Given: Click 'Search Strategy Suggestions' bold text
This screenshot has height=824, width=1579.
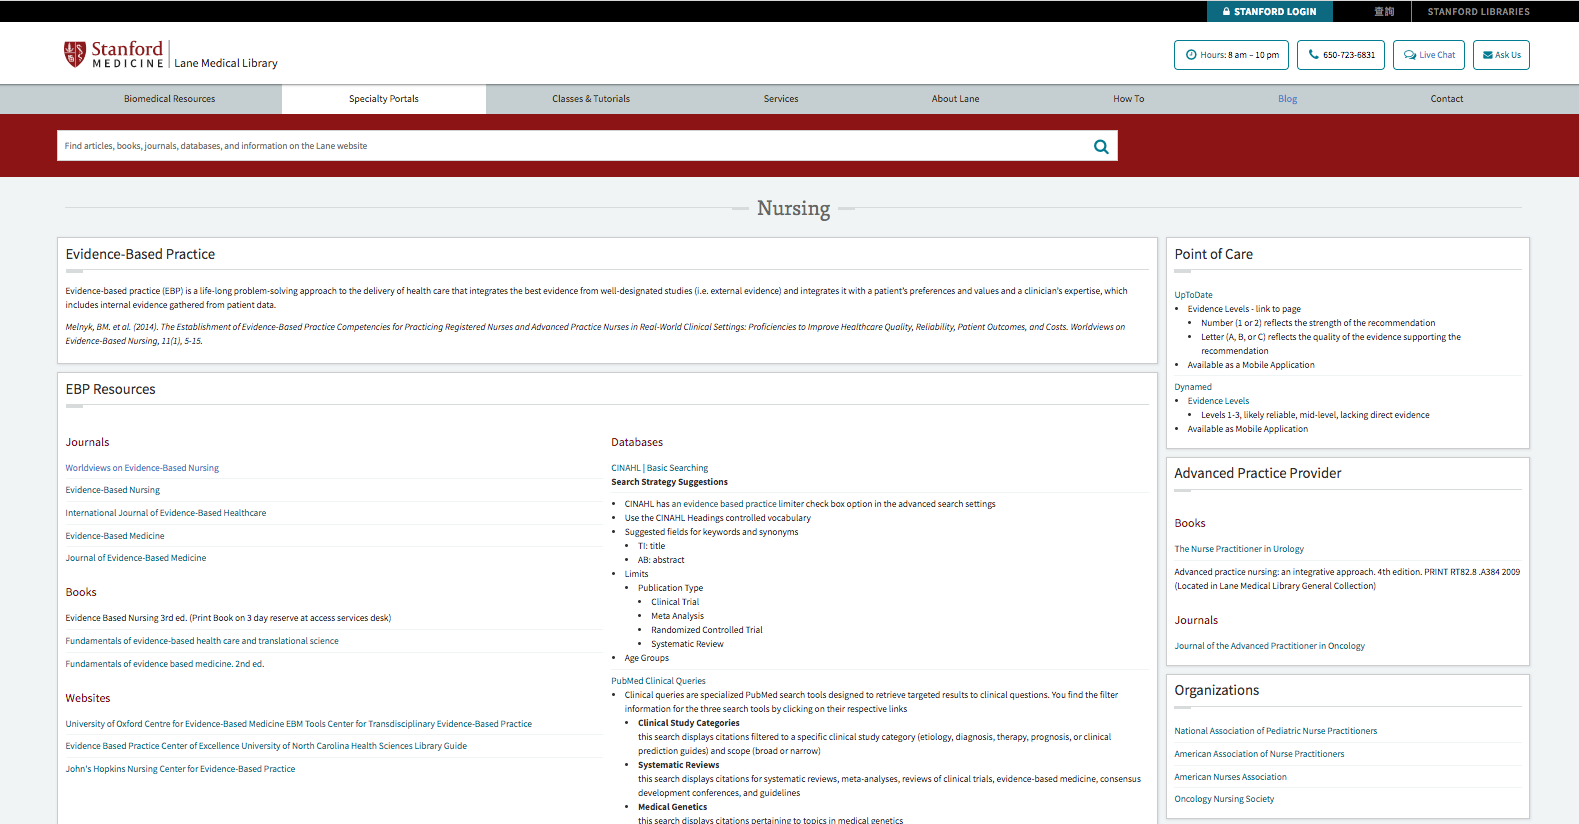Looking at the screenshot, I should pos(670,482).
